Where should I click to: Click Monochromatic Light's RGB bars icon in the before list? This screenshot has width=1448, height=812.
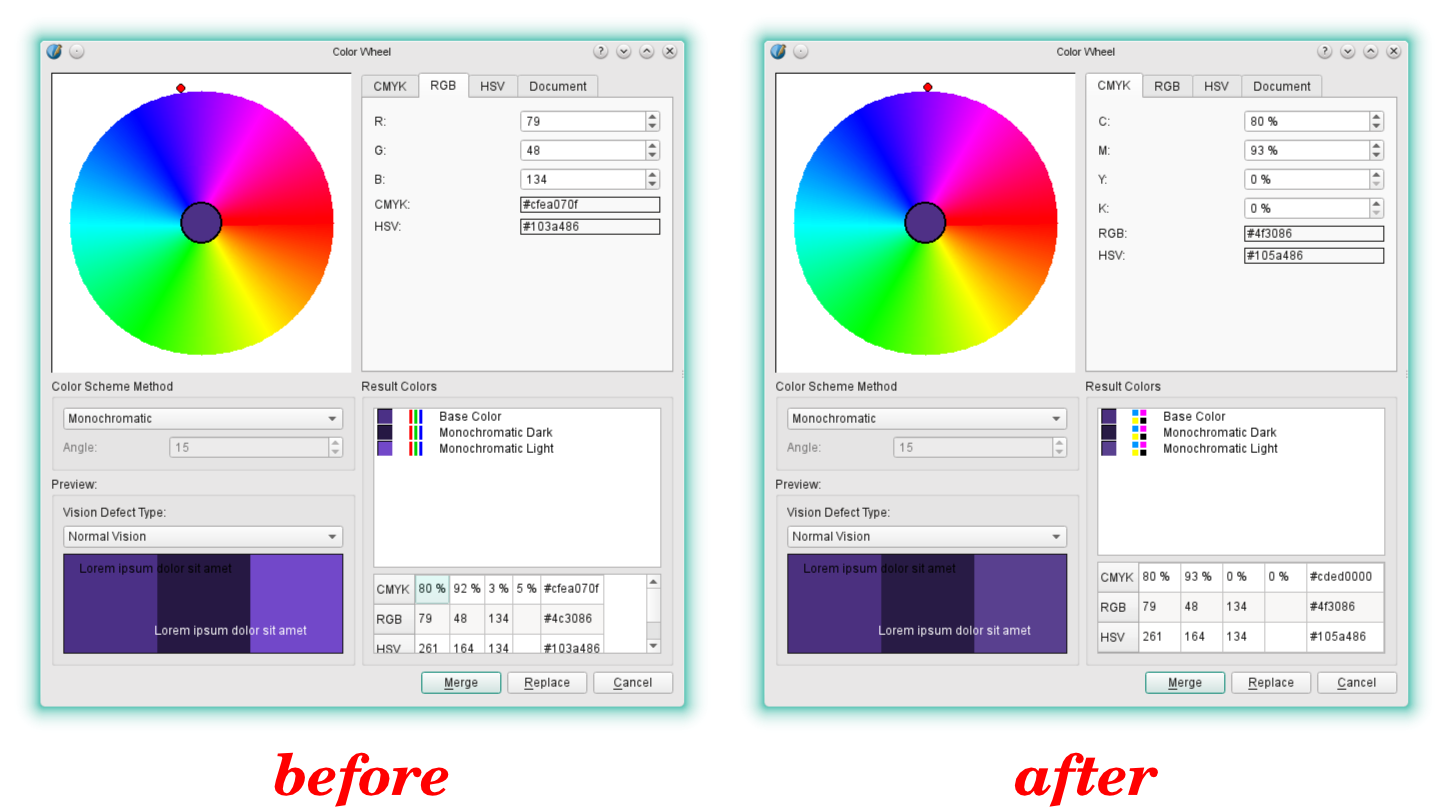click(x=415, y=449)
